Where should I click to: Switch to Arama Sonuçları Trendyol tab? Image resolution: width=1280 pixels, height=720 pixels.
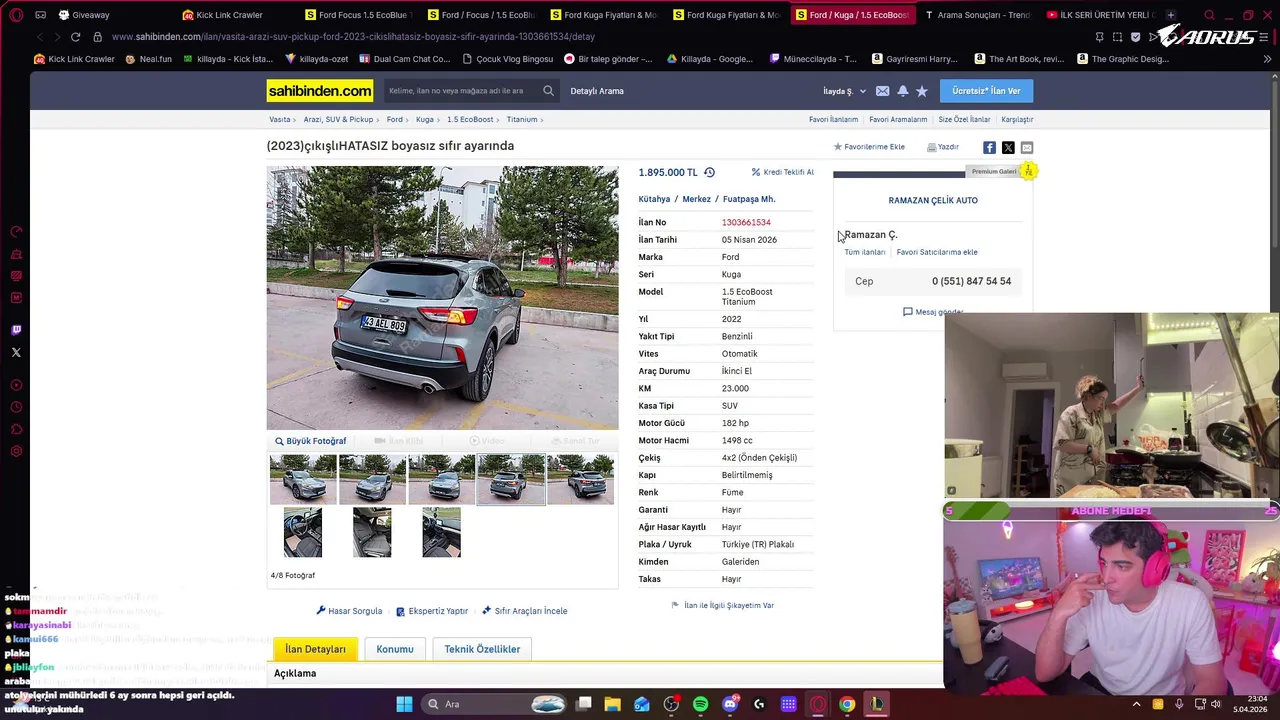click(976, 15)
